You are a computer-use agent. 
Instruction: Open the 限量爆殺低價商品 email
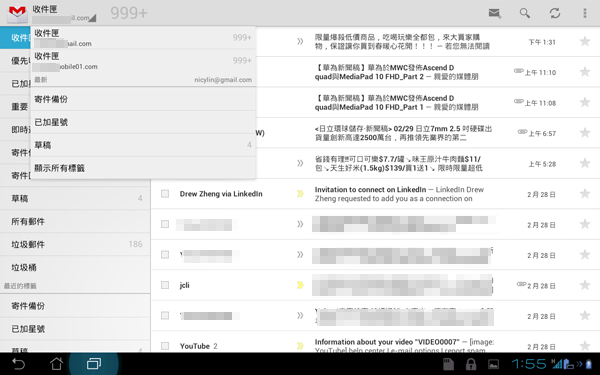(x=402, y=41)
